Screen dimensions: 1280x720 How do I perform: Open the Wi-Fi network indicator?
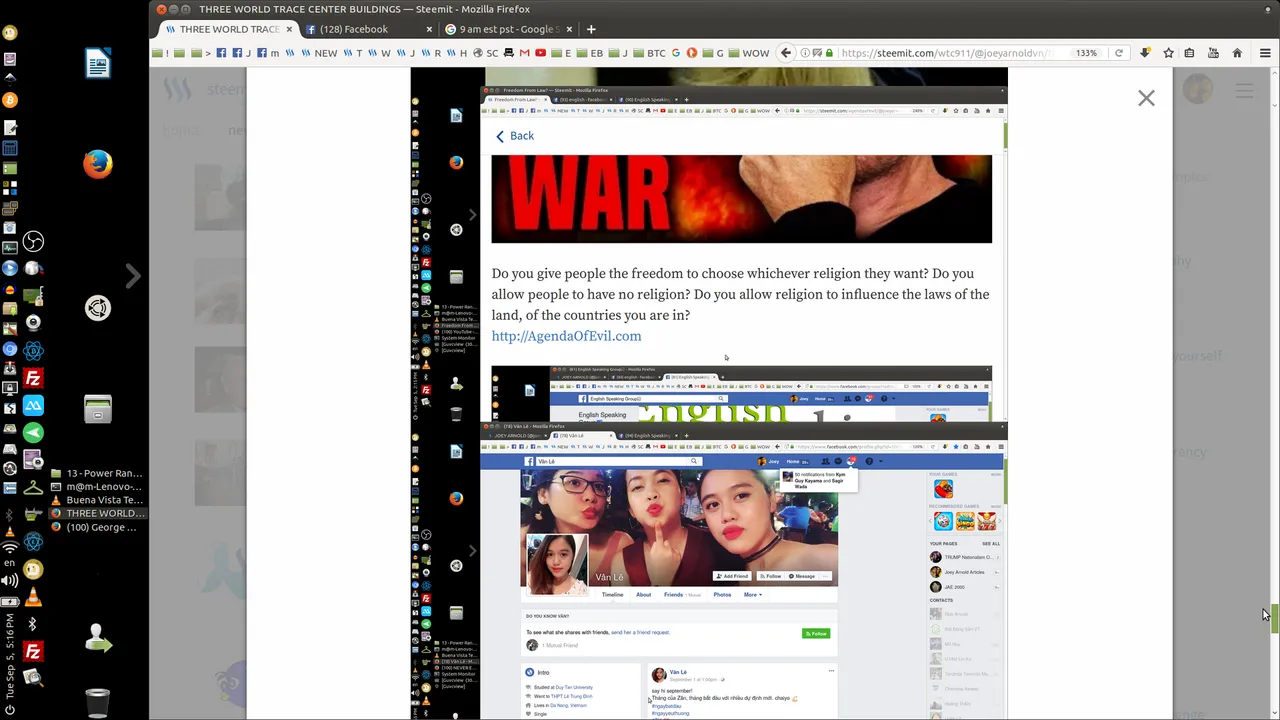[10, 547]
